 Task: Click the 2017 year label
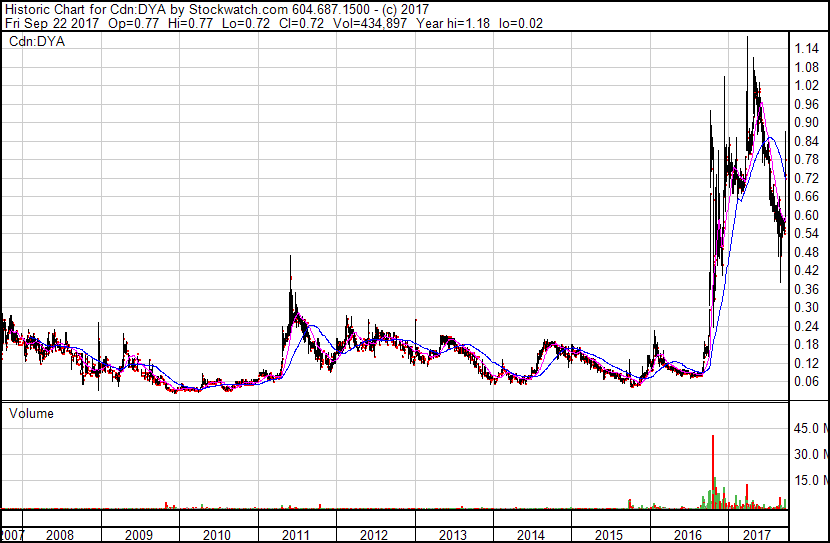(x=757, y=535)
